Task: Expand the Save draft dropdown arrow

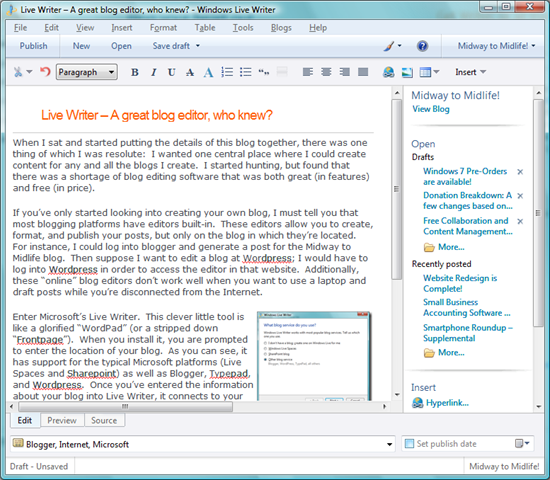Action: (x=198, y=46)
